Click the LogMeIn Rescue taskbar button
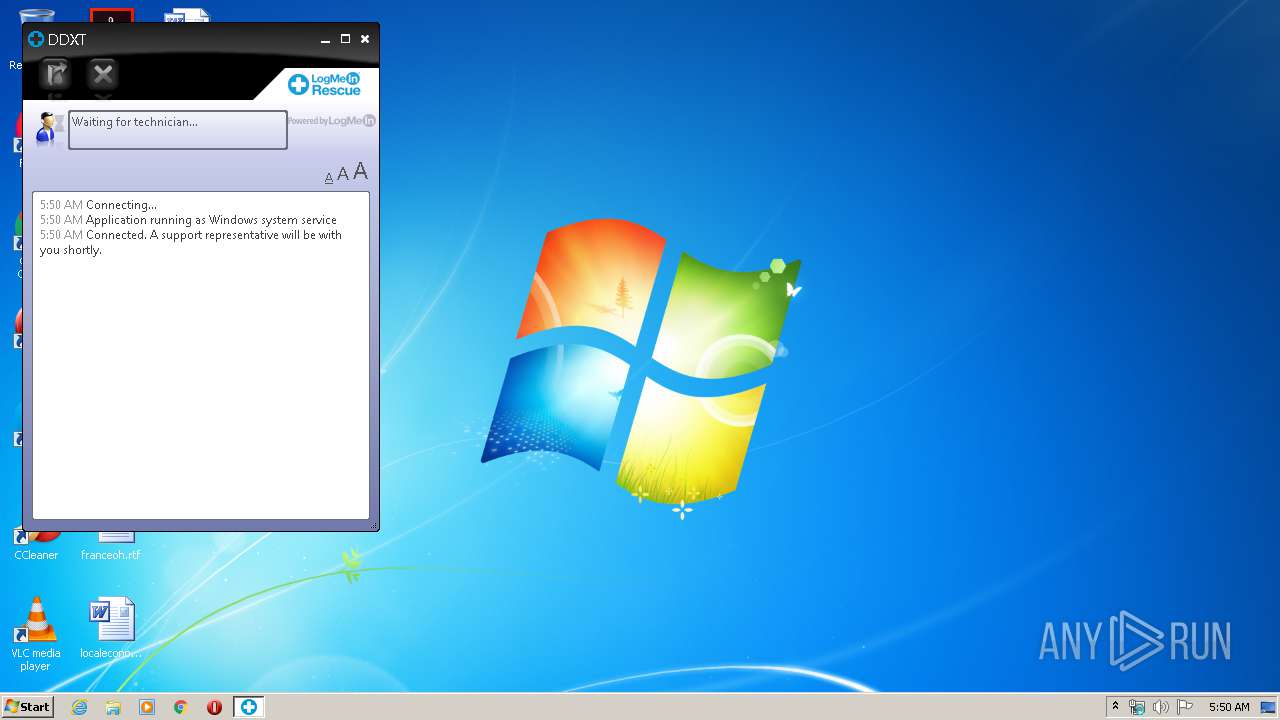 pyautogui.click(x=249, y=707)
